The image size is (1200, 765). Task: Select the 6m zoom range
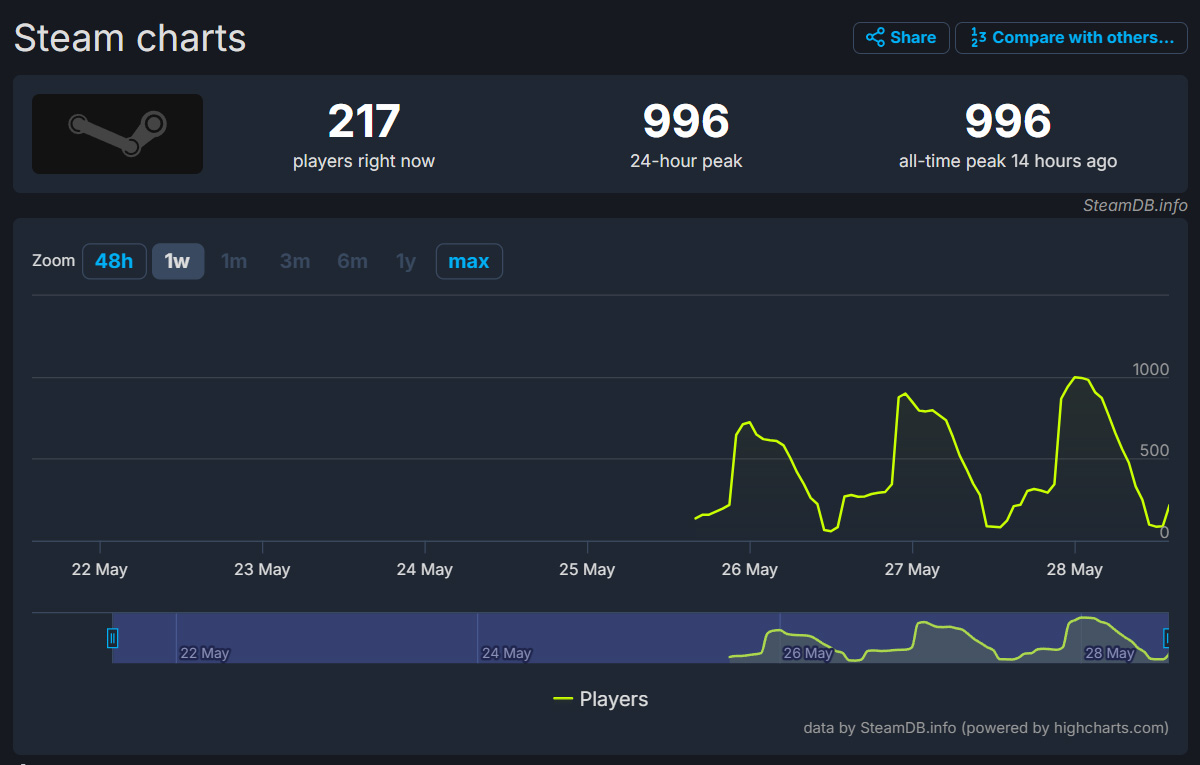[352, 261]
